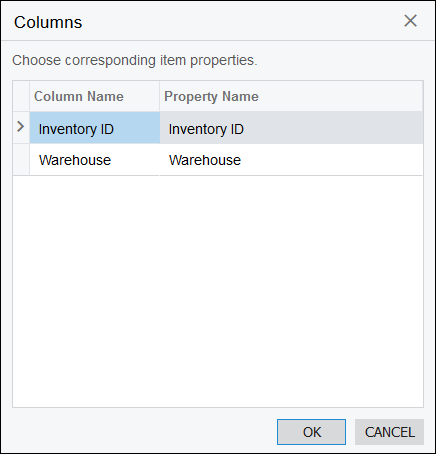This screenshot has width=436, height=454.
Task: Close the Columns dialog with the X icon
Action: click(410, 21)
